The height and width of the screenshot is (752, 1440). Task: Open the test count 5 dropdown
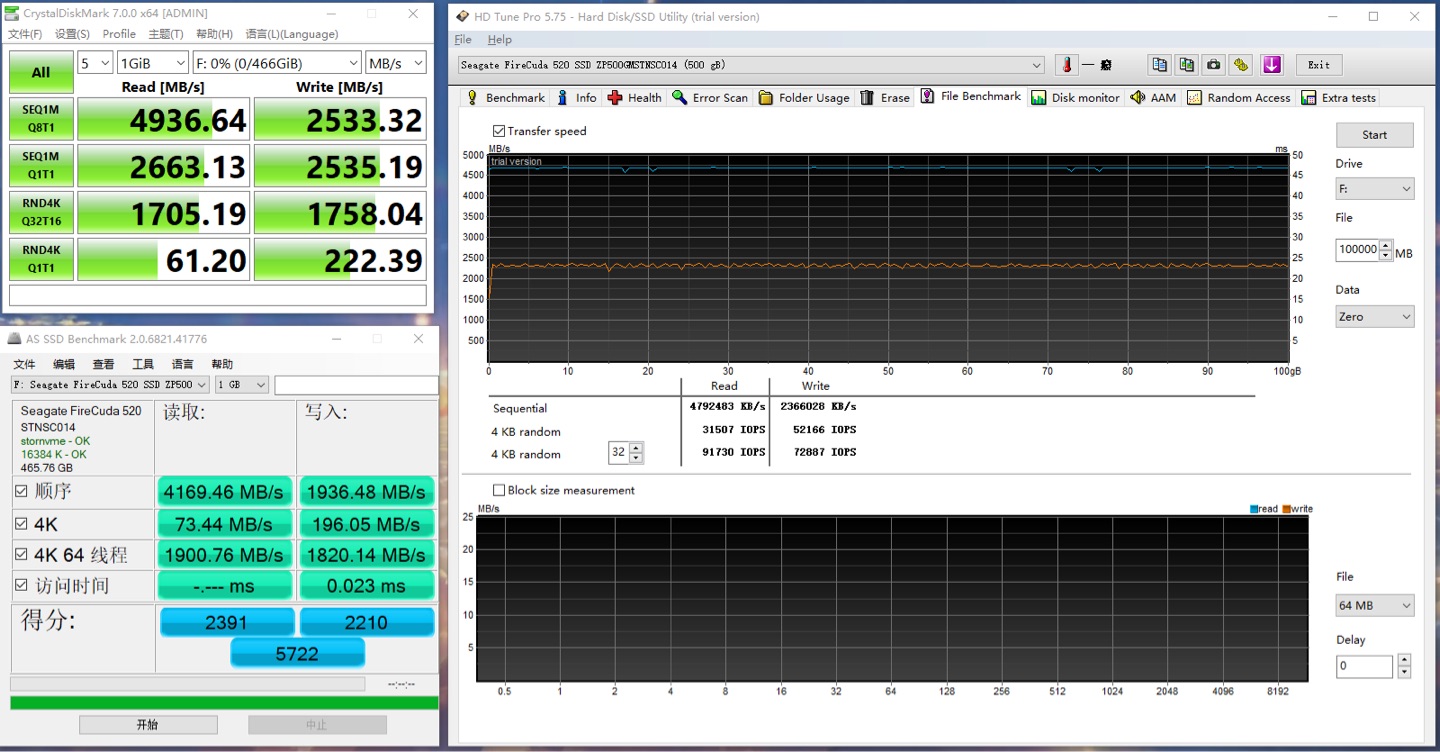(x=95, y=63)
